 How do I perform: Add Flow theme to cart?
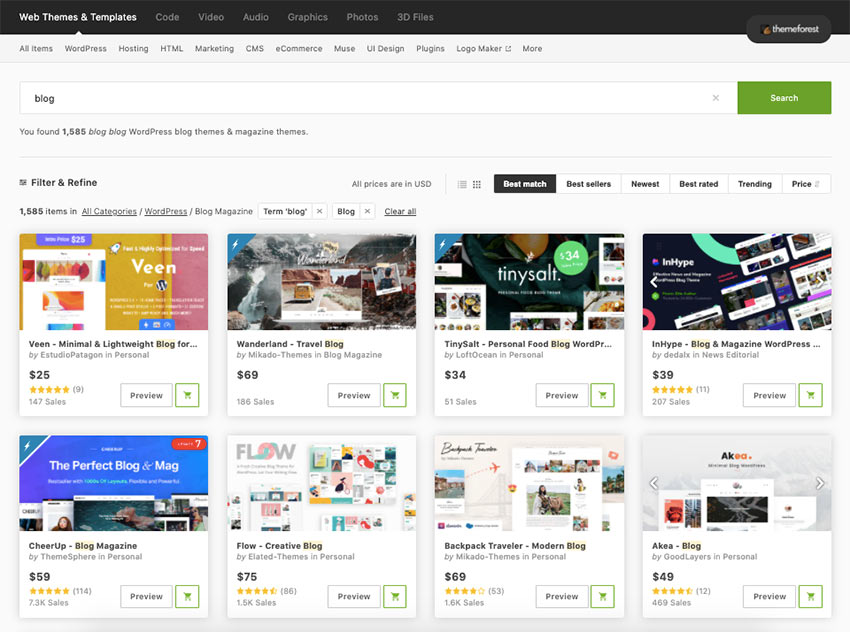(395, 596)
